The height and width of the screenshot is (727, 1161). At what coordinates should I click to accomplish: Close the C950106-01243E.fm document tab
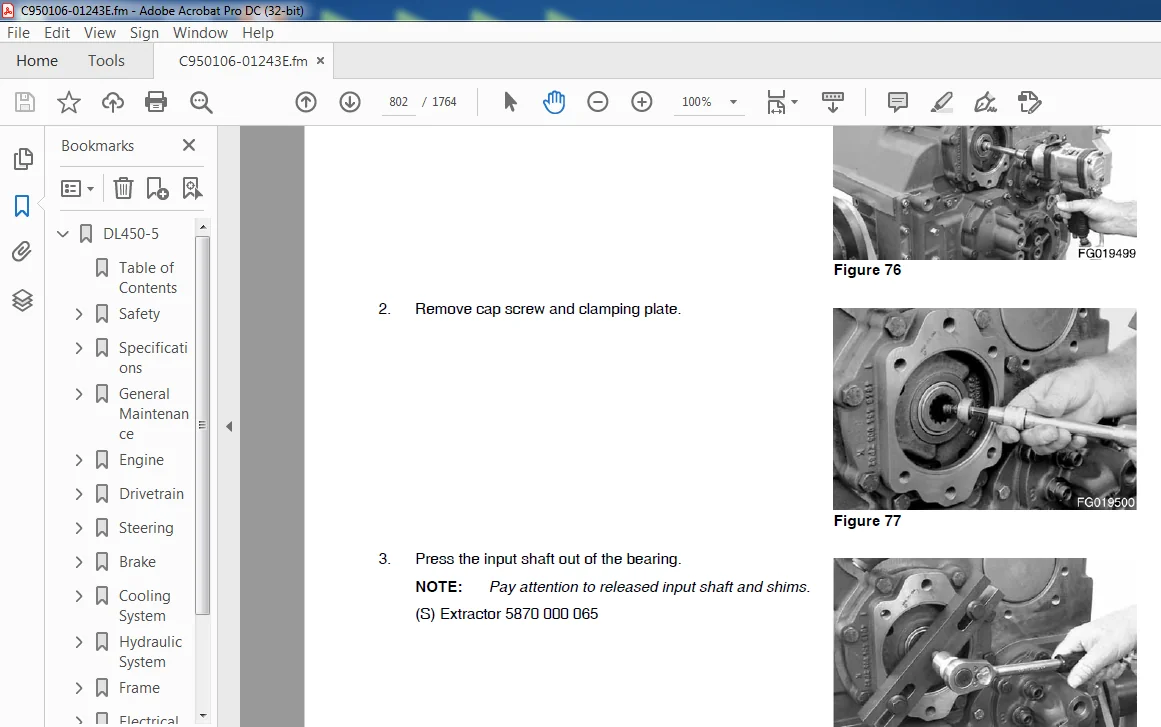321,61
